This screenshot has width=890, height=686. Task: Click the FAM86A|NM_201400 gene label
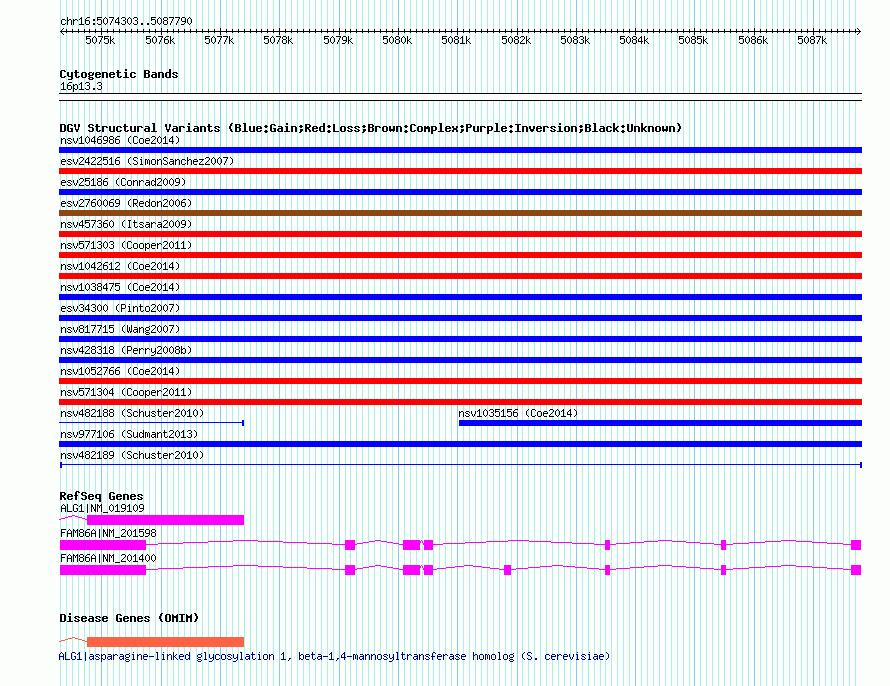pos(108,558)
